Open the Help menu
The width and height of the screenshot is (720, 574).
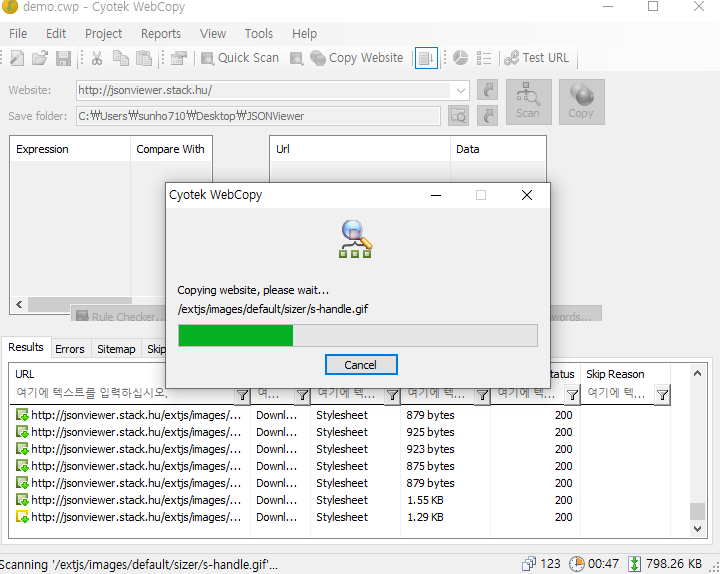click(304, 34)
